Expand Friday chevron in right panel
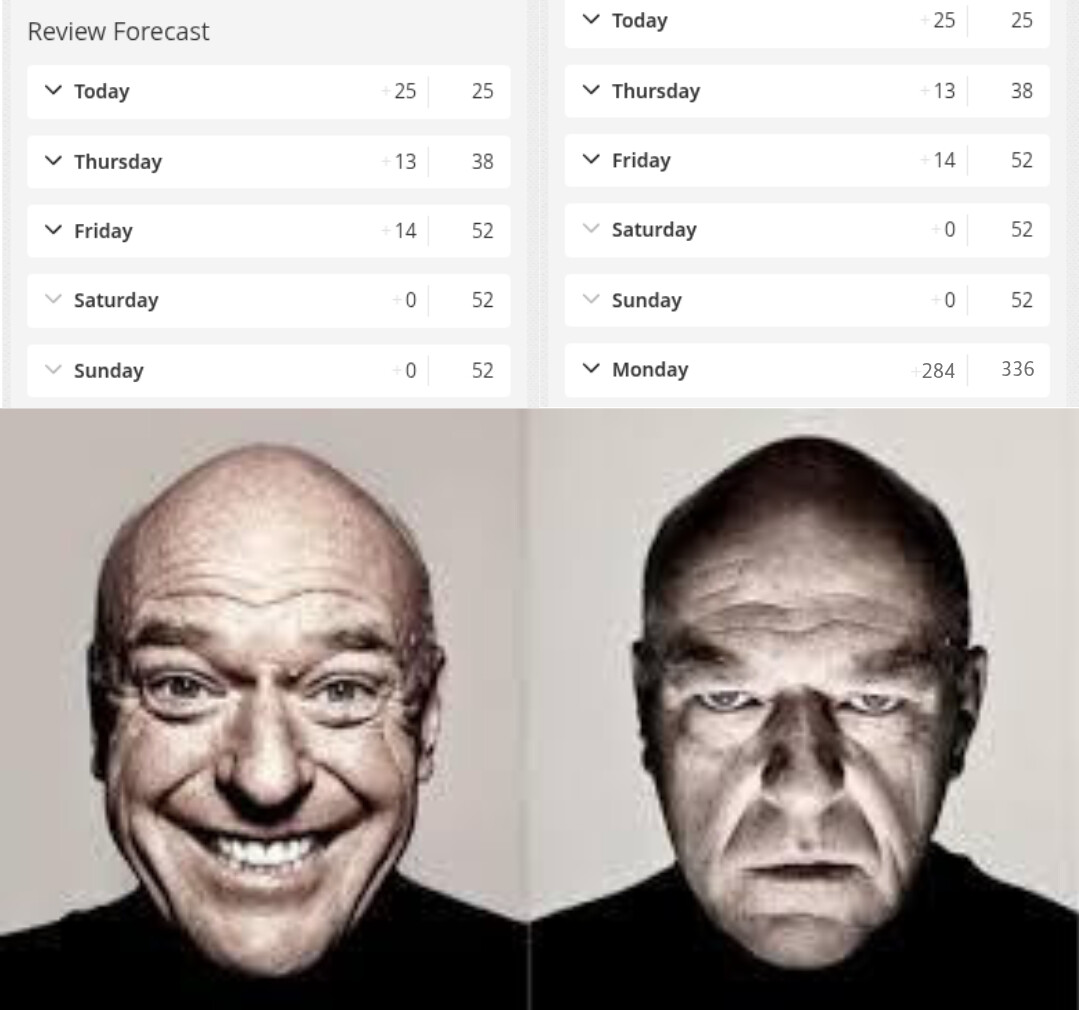The height and width of the screenshot is (1010, 1079). tap(591, 160)
